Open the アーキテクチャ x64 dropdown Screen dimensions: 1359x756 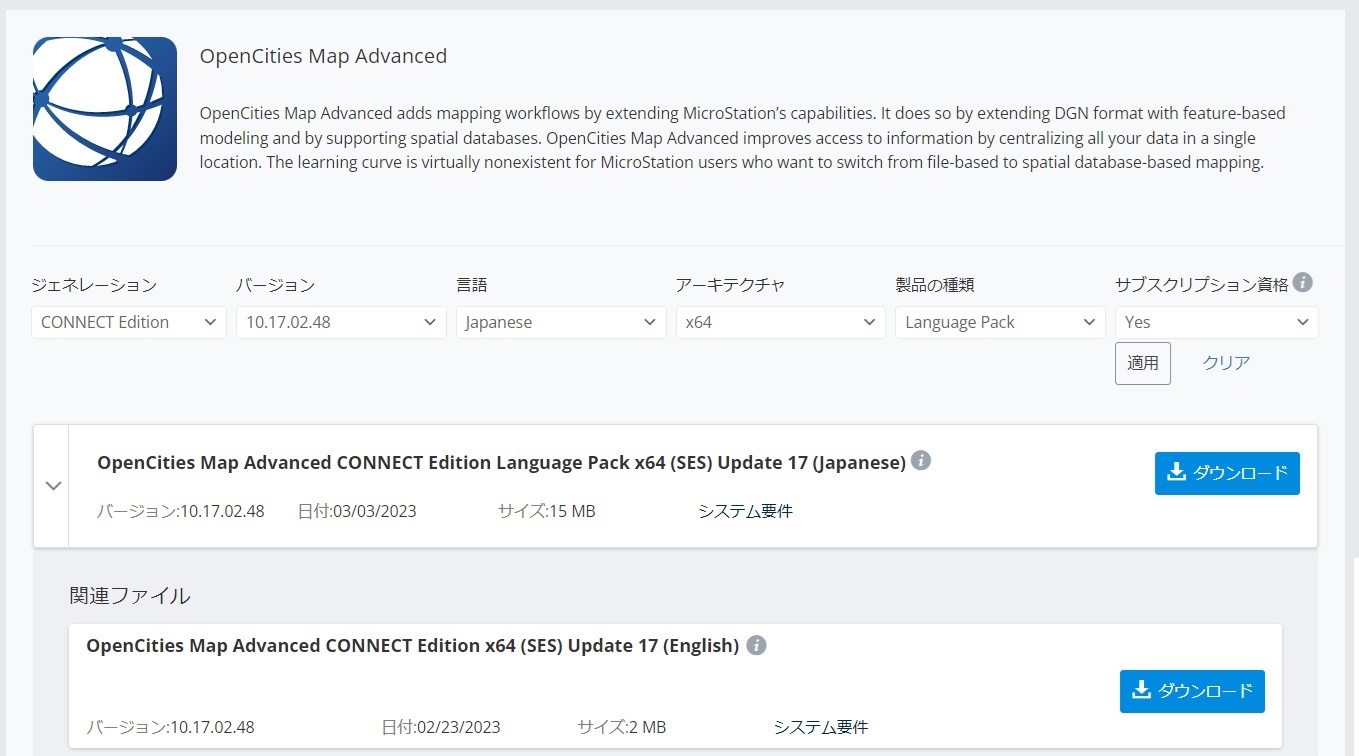click(x=780, y=322)
